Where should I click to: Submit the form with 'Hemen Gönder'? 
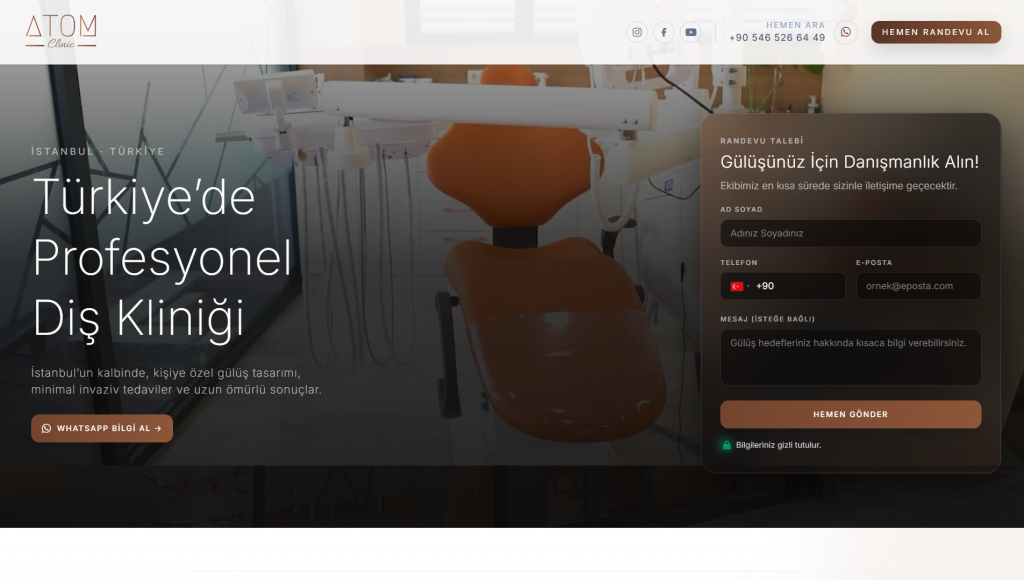(x=850, y=414)
